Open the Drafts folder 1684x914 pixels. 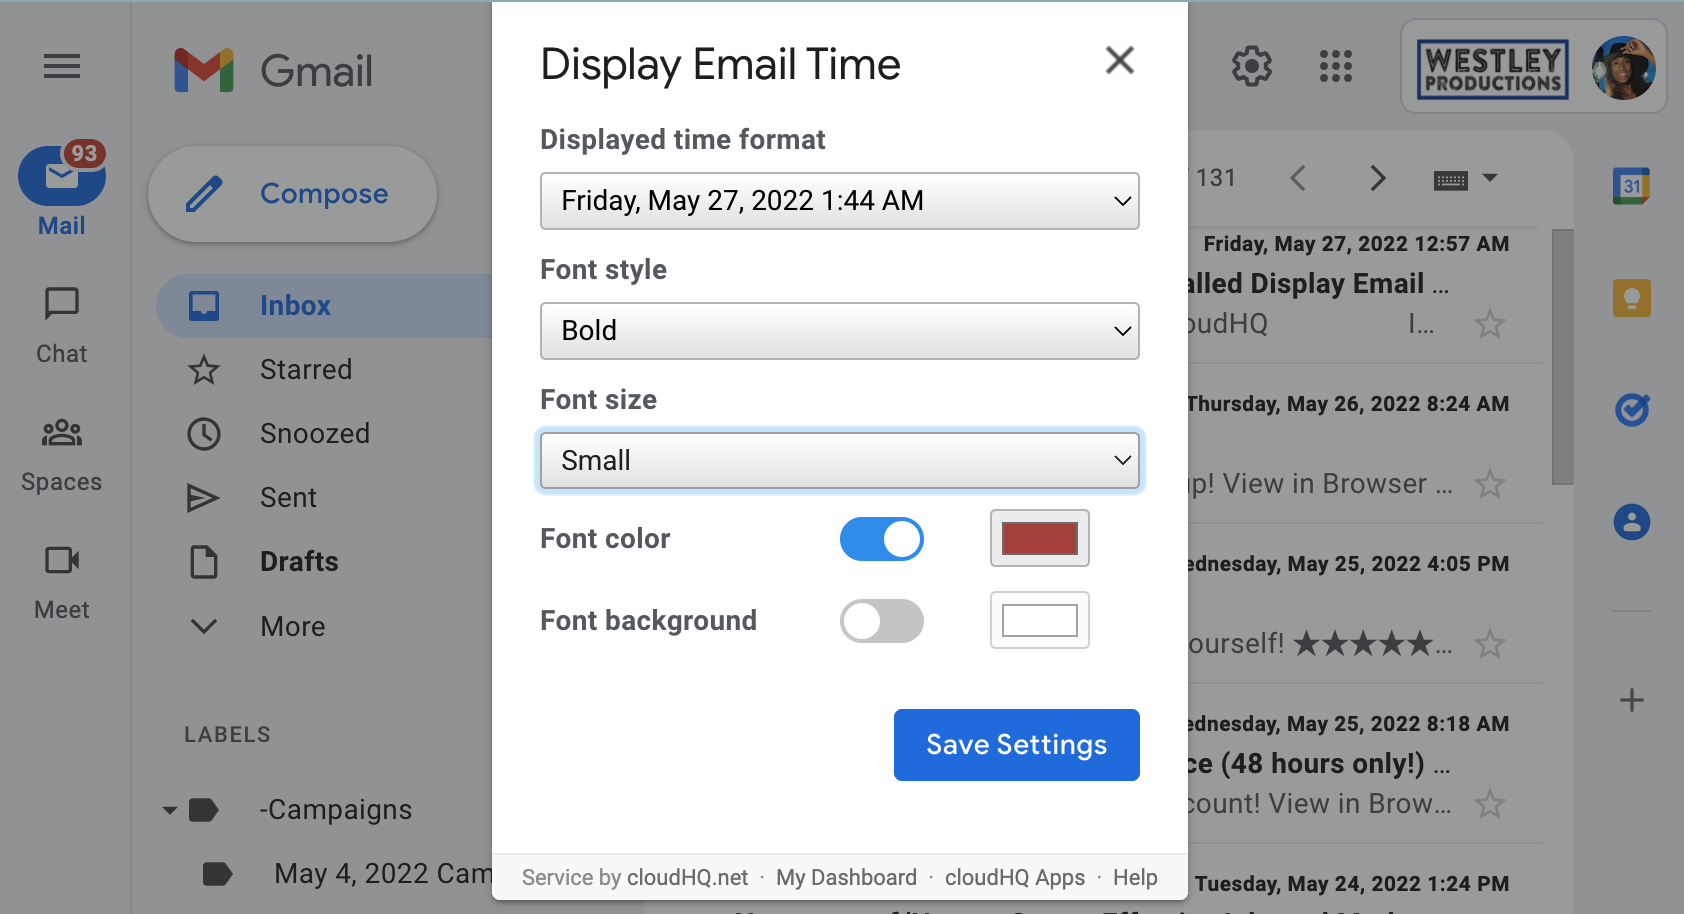point(298,561)
